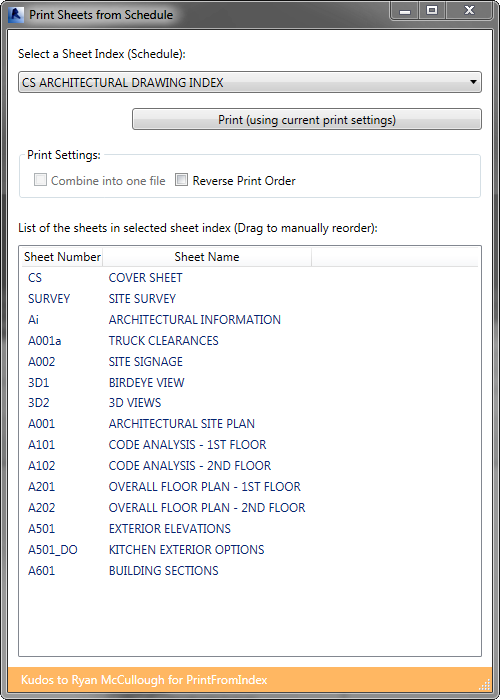Sort by the Sheet Number column header
Image resolution: width=500 pixels, height=700 pixels.
point(62,257)
